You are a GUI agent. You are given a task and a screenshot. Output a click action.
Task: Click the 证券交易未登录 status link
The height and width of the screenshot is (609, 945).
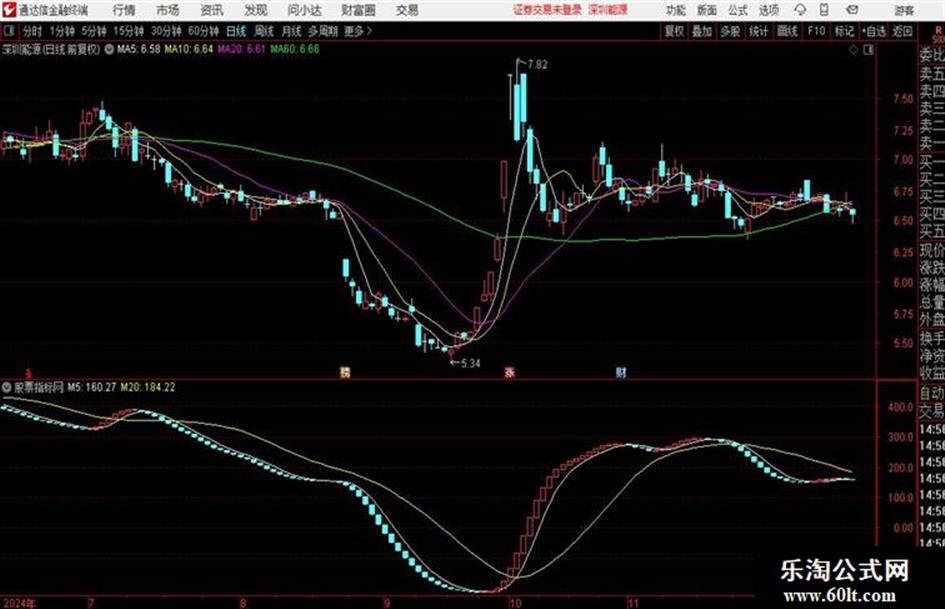547,10
